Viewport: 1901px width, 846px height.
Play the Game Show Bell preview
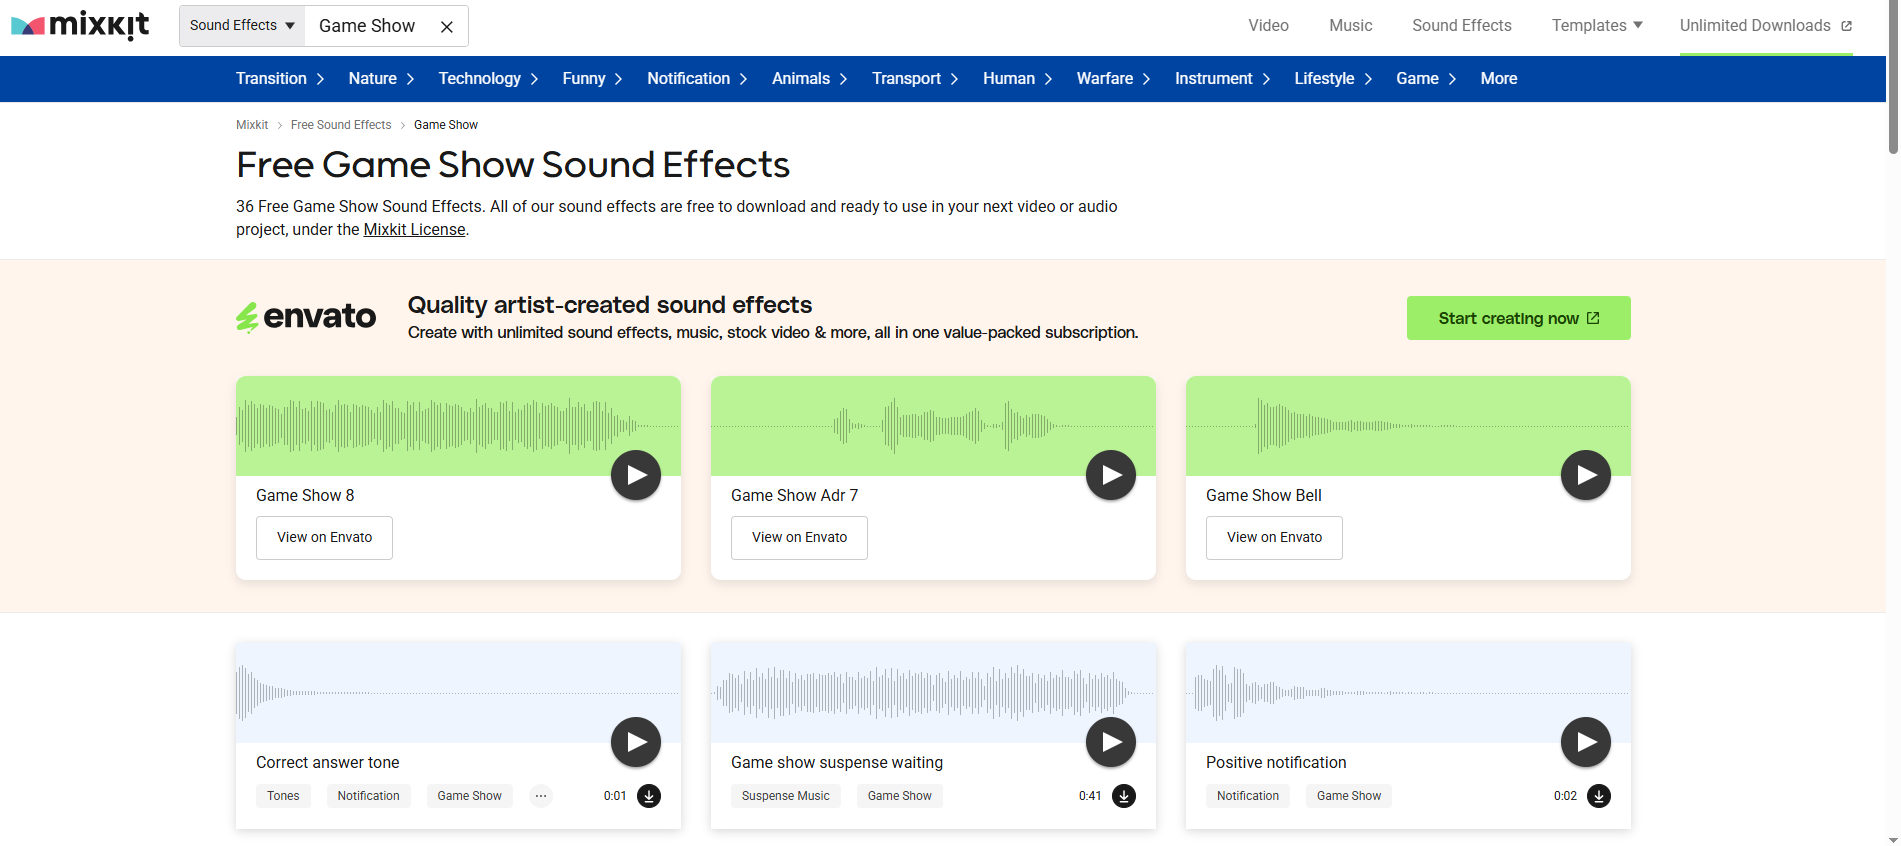(x=1585, y=475)
